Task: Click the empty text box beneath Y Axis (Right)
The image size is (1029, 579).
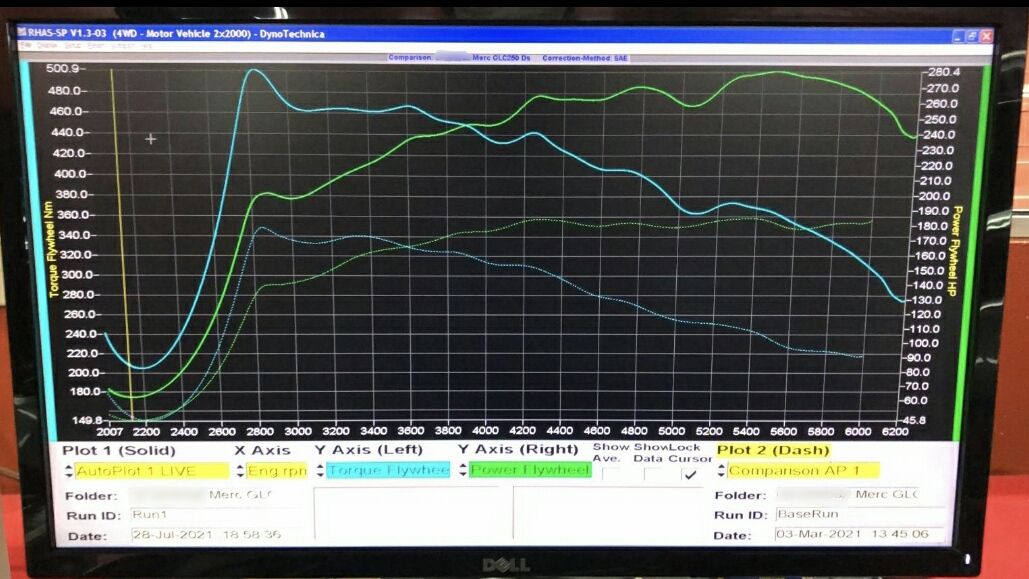Action: (609, 513)
